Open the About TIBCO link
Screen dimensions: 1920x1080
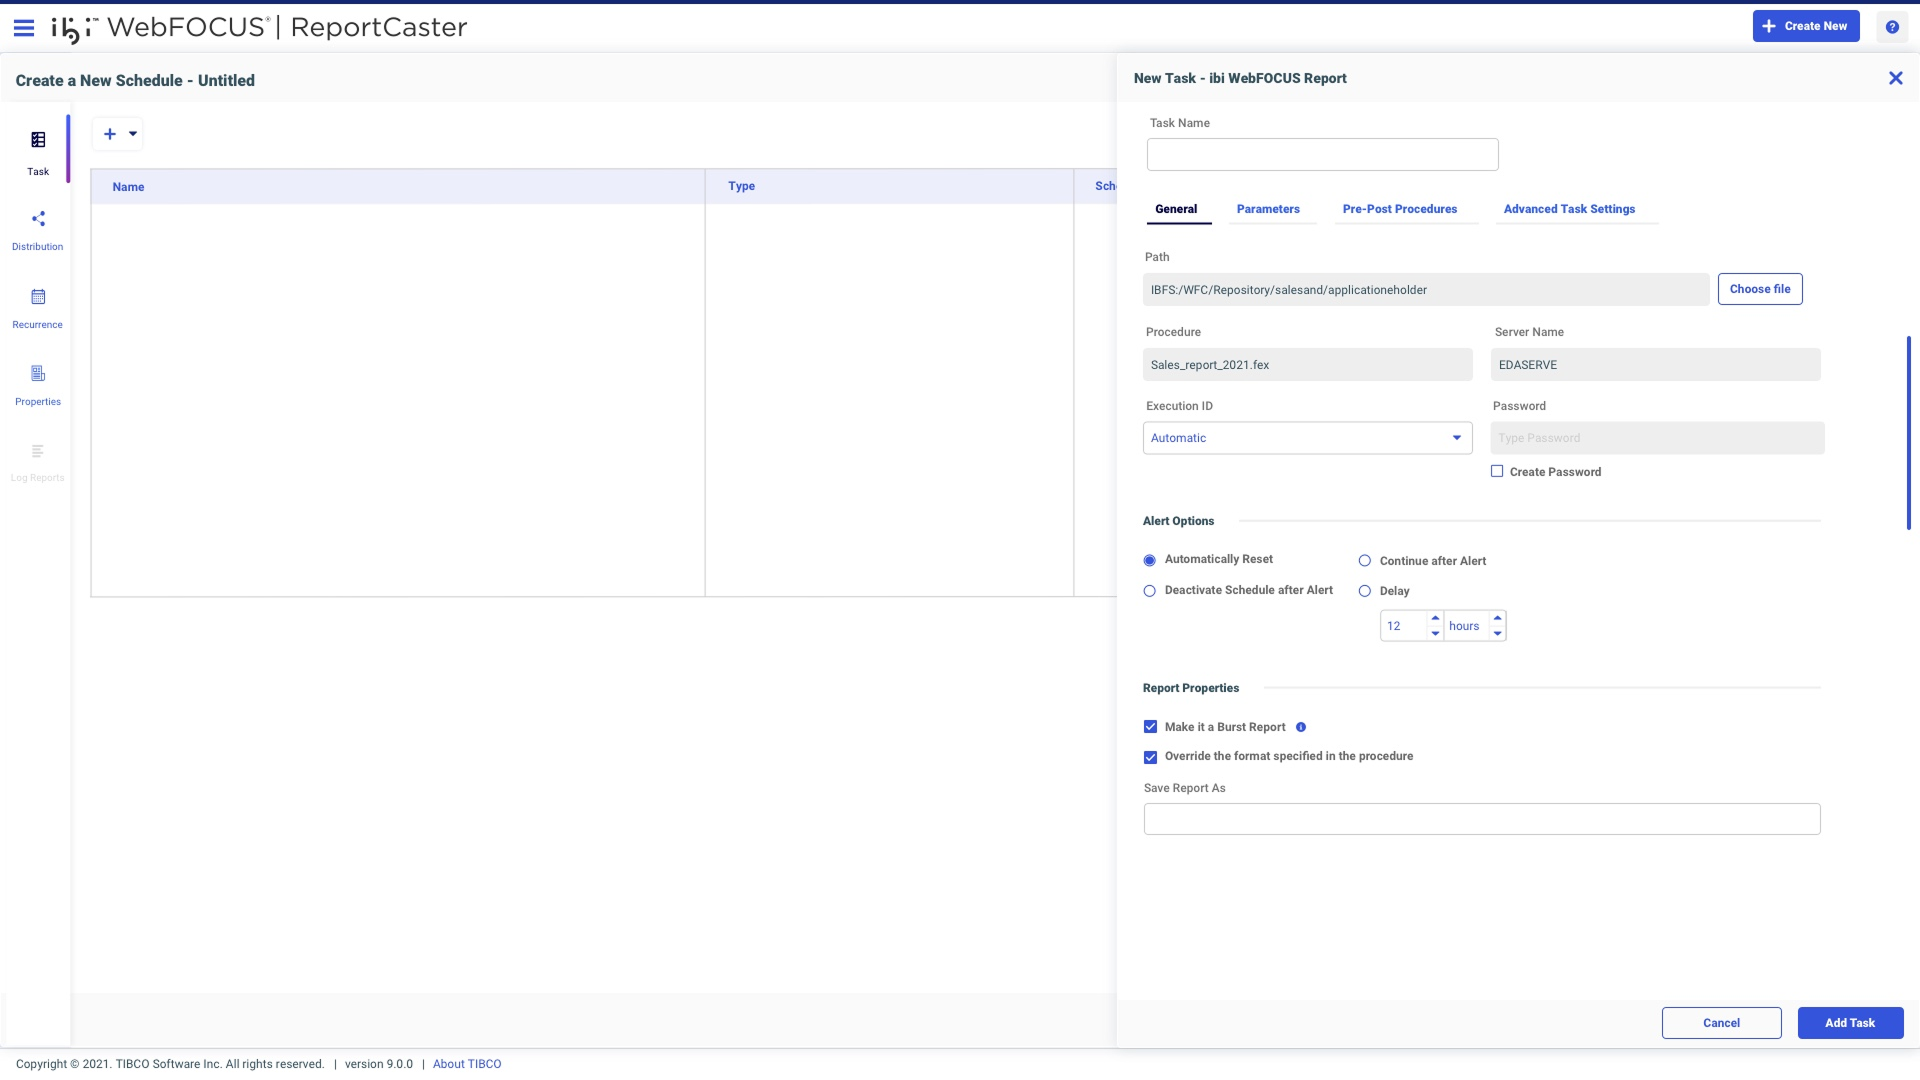pos(467,1064)
